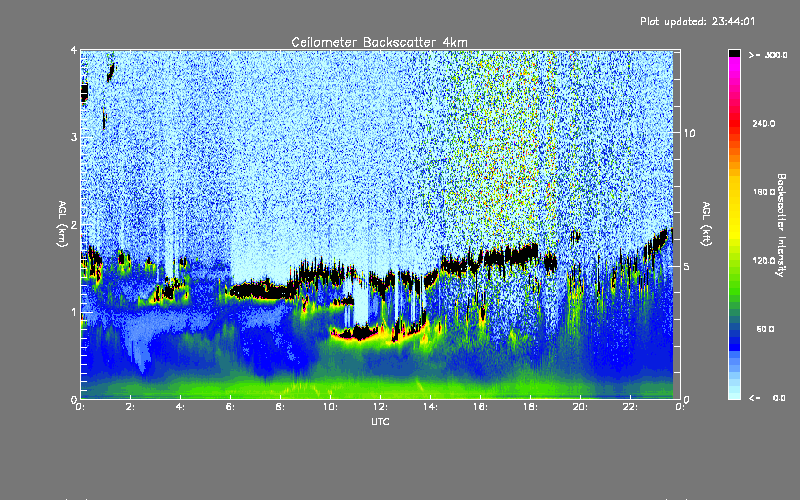The image size is (800, 500).
Task: Click the 2 km tick label
Action: click(x=74, y=225)
